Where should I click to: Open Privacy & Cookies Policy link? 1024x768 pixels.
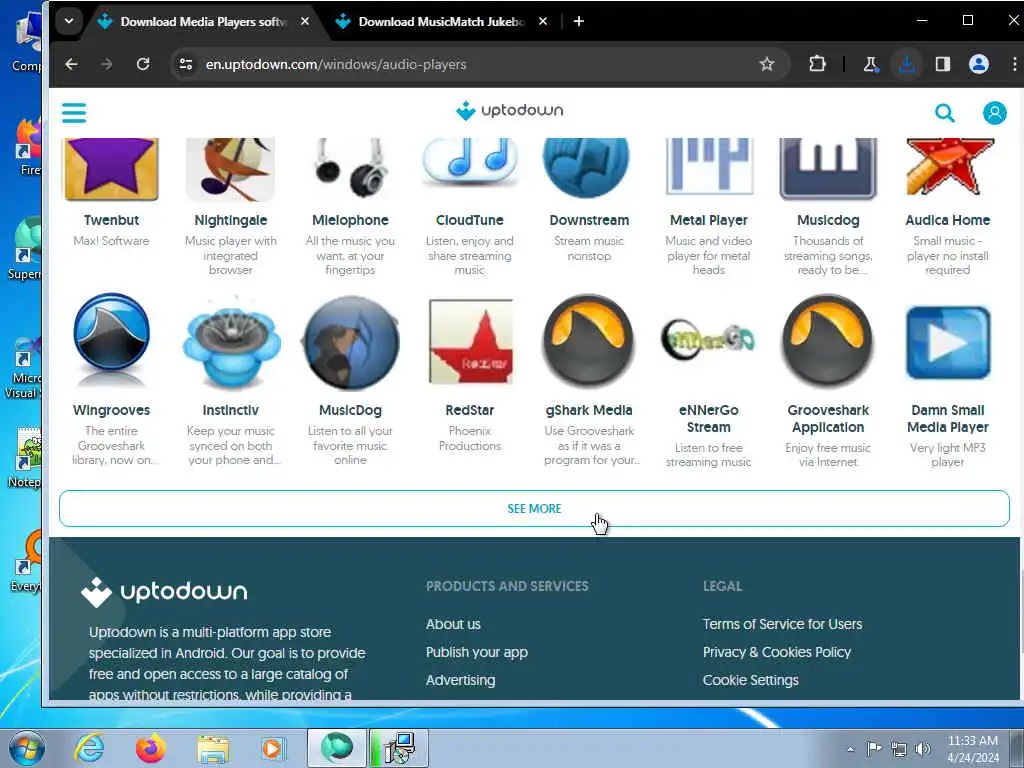(x=776, y=652)
